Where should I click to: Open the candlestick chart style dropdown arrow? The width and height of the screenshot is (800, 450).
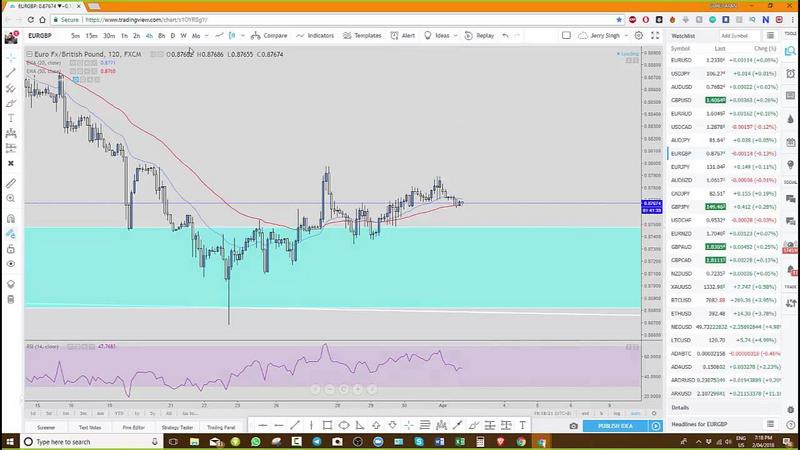[242, 36]
